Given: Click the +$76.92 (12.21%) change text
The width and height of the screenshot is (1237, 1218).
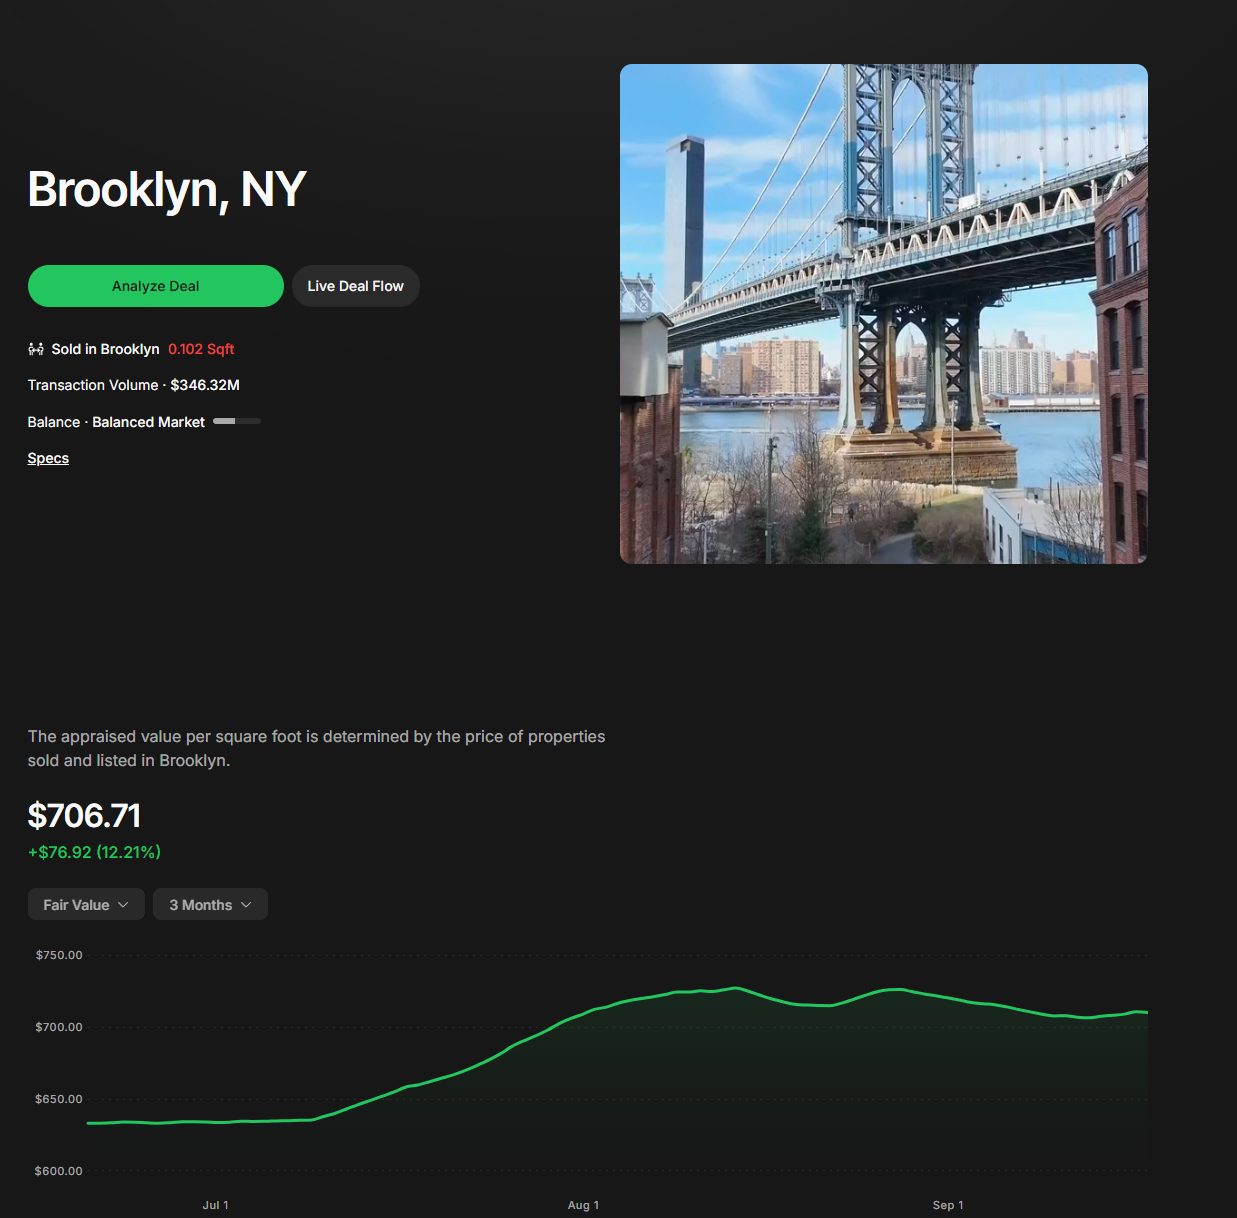Looking at the screenshot, I should pyautogui.click(x=94, y=852).
